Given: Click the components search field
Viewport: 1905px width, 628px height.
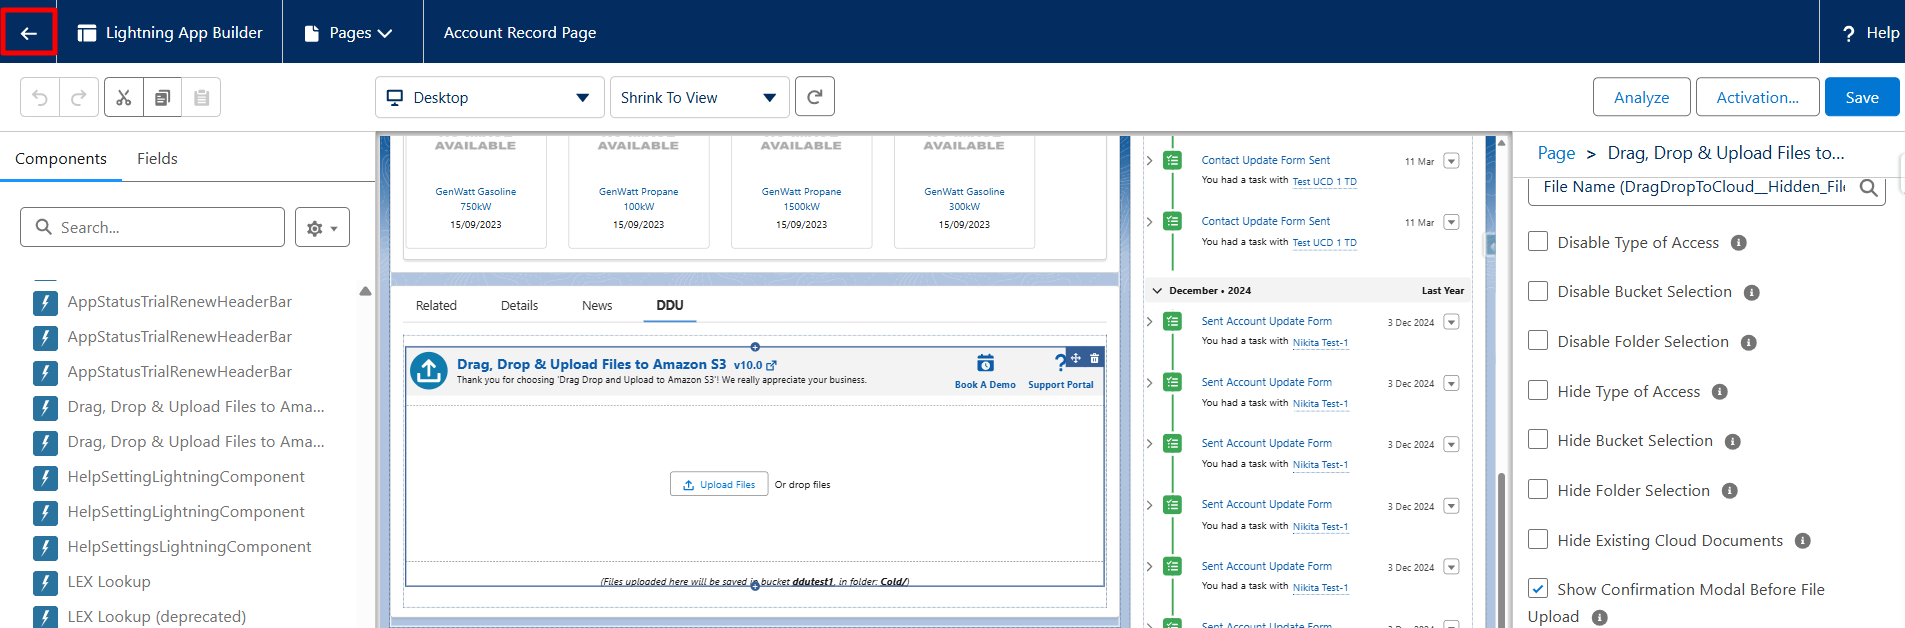Looking at the screenshot, I should click(x=152, y=227).
